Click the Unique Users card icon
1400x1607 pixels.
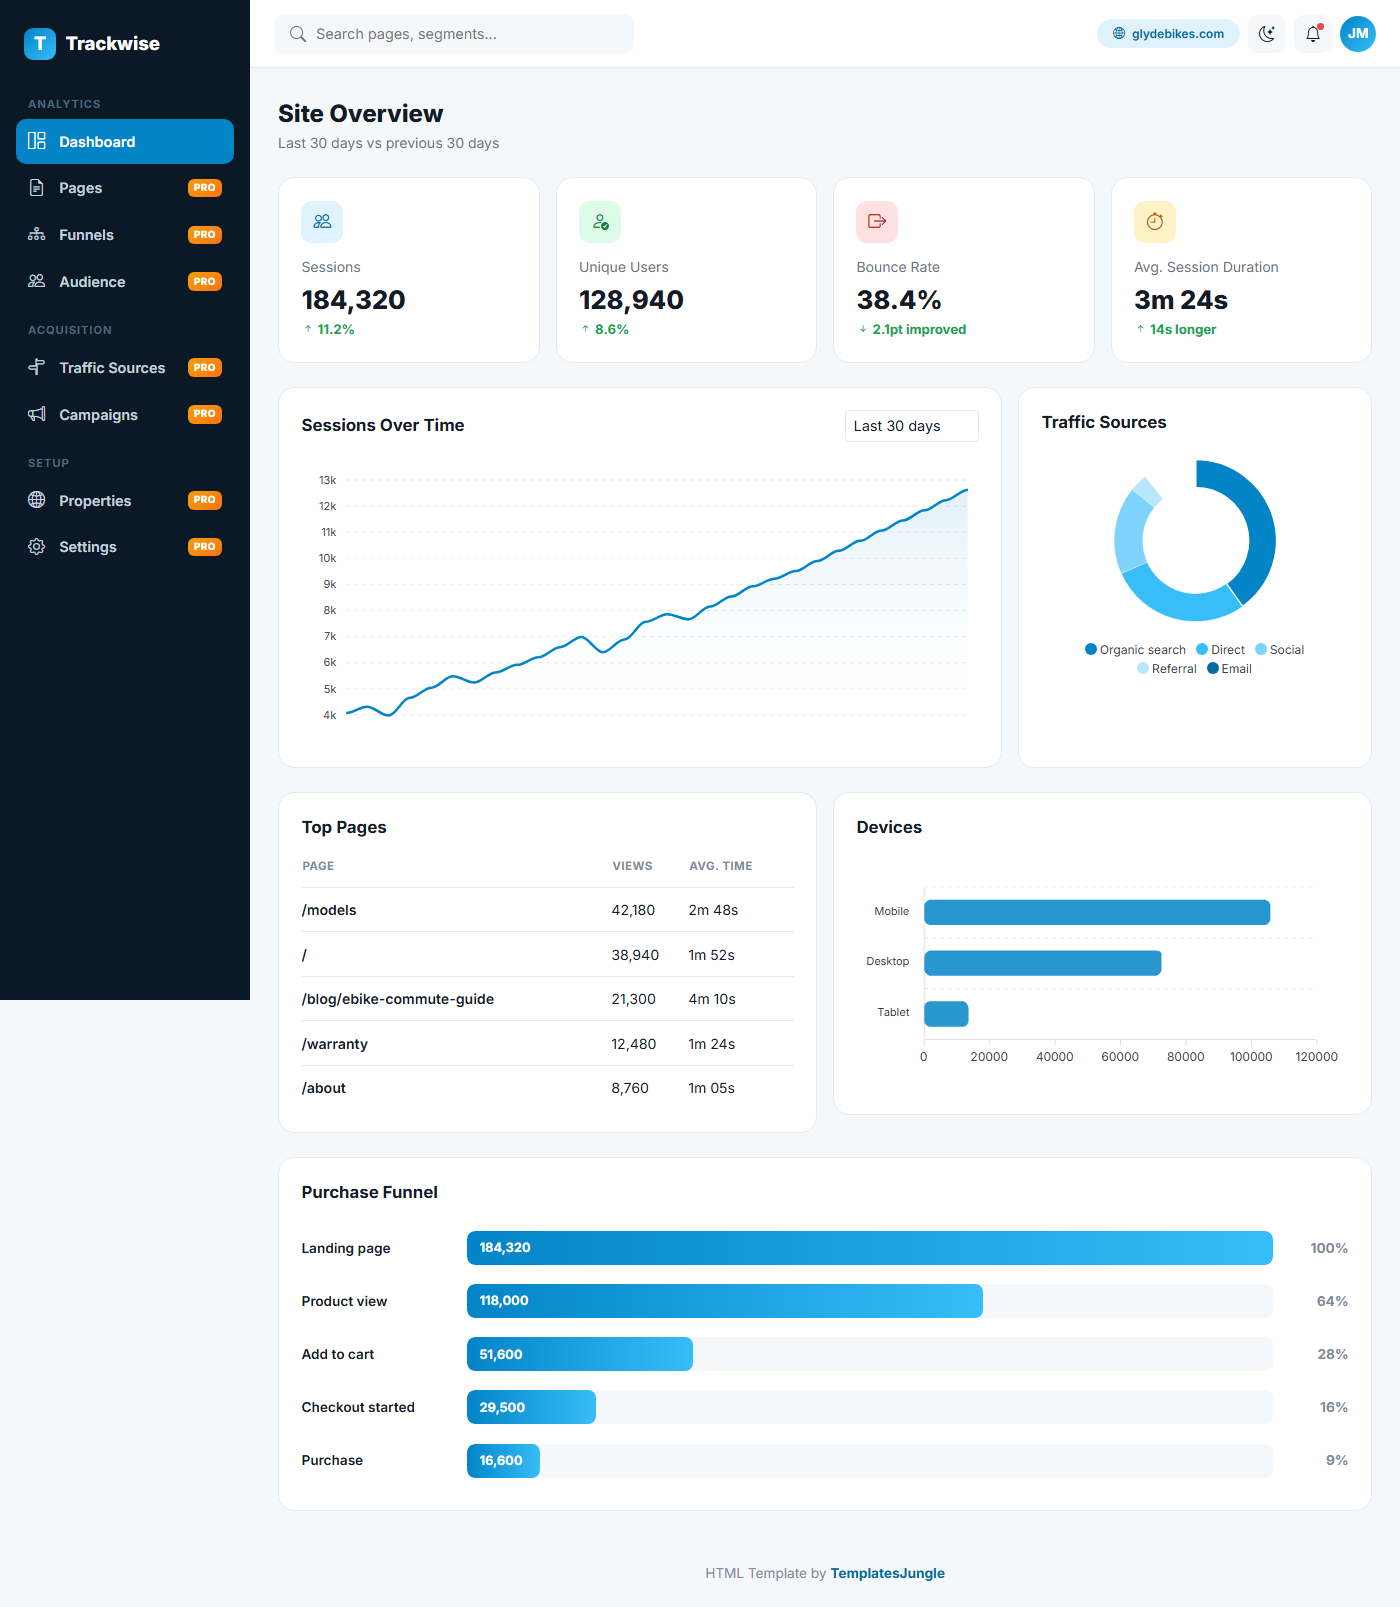click(600, 222)
